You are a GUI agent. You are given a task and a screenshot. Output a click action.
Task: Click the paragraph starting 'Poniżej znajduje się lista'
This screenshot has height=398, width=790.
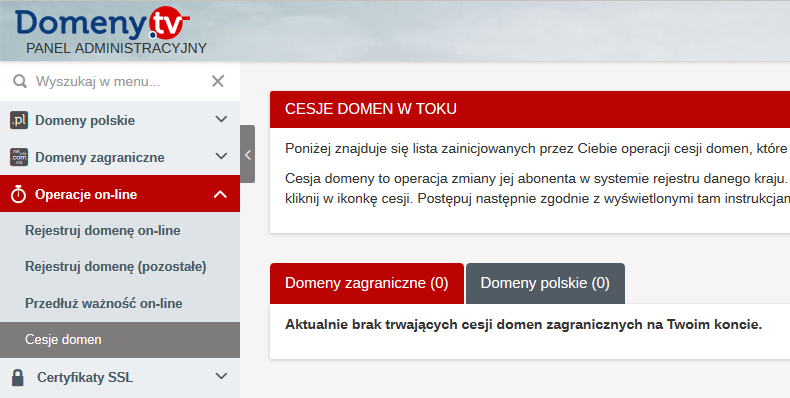537,149
